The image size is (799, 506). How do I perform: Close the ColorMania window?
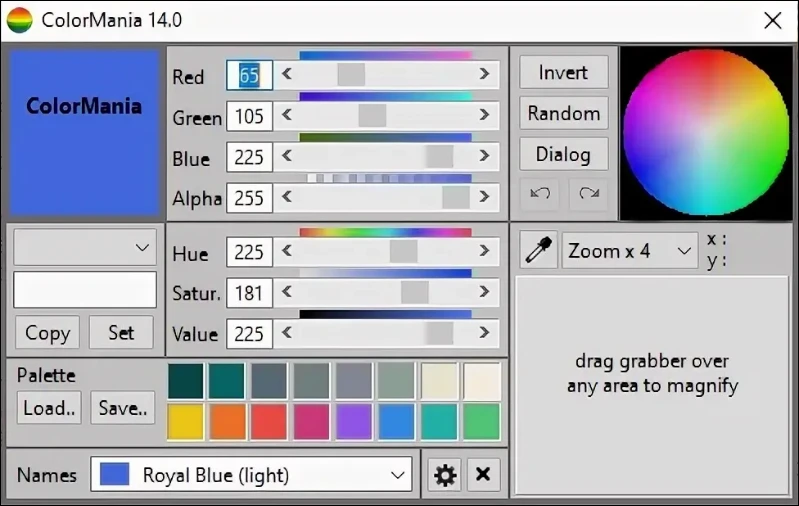[773, 20]
